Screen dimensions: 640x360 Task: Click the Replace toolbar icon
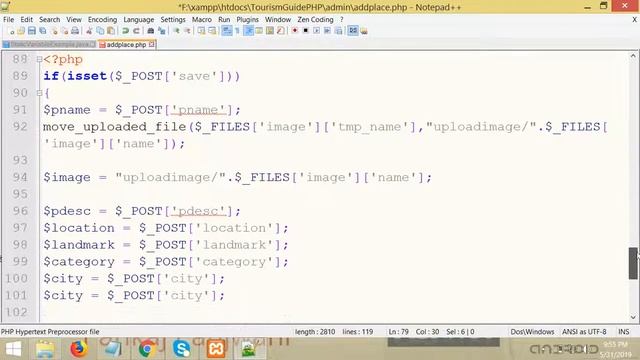(x=162, y=31)
